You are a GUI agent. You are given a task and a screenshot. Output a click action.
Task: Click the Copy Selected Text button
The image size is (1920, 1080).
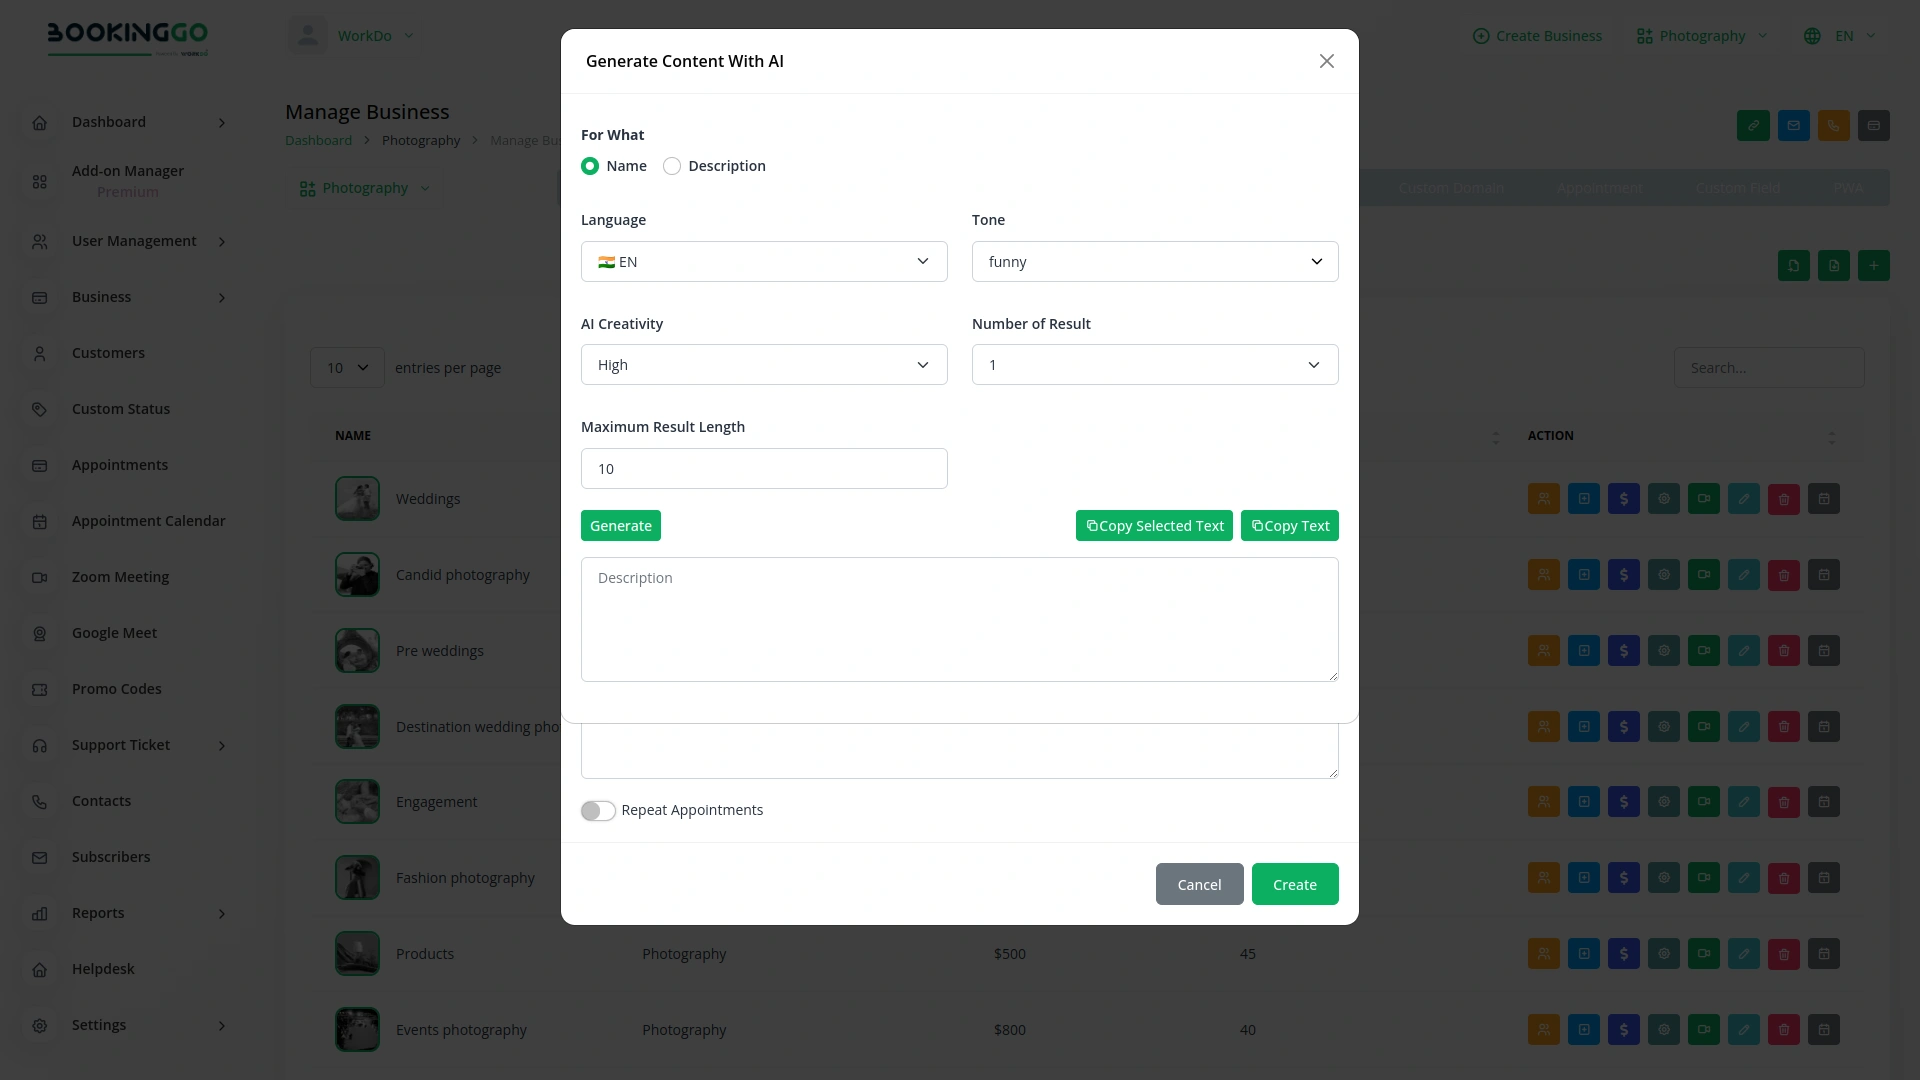pyautogui.click(x=1154, y=525)
